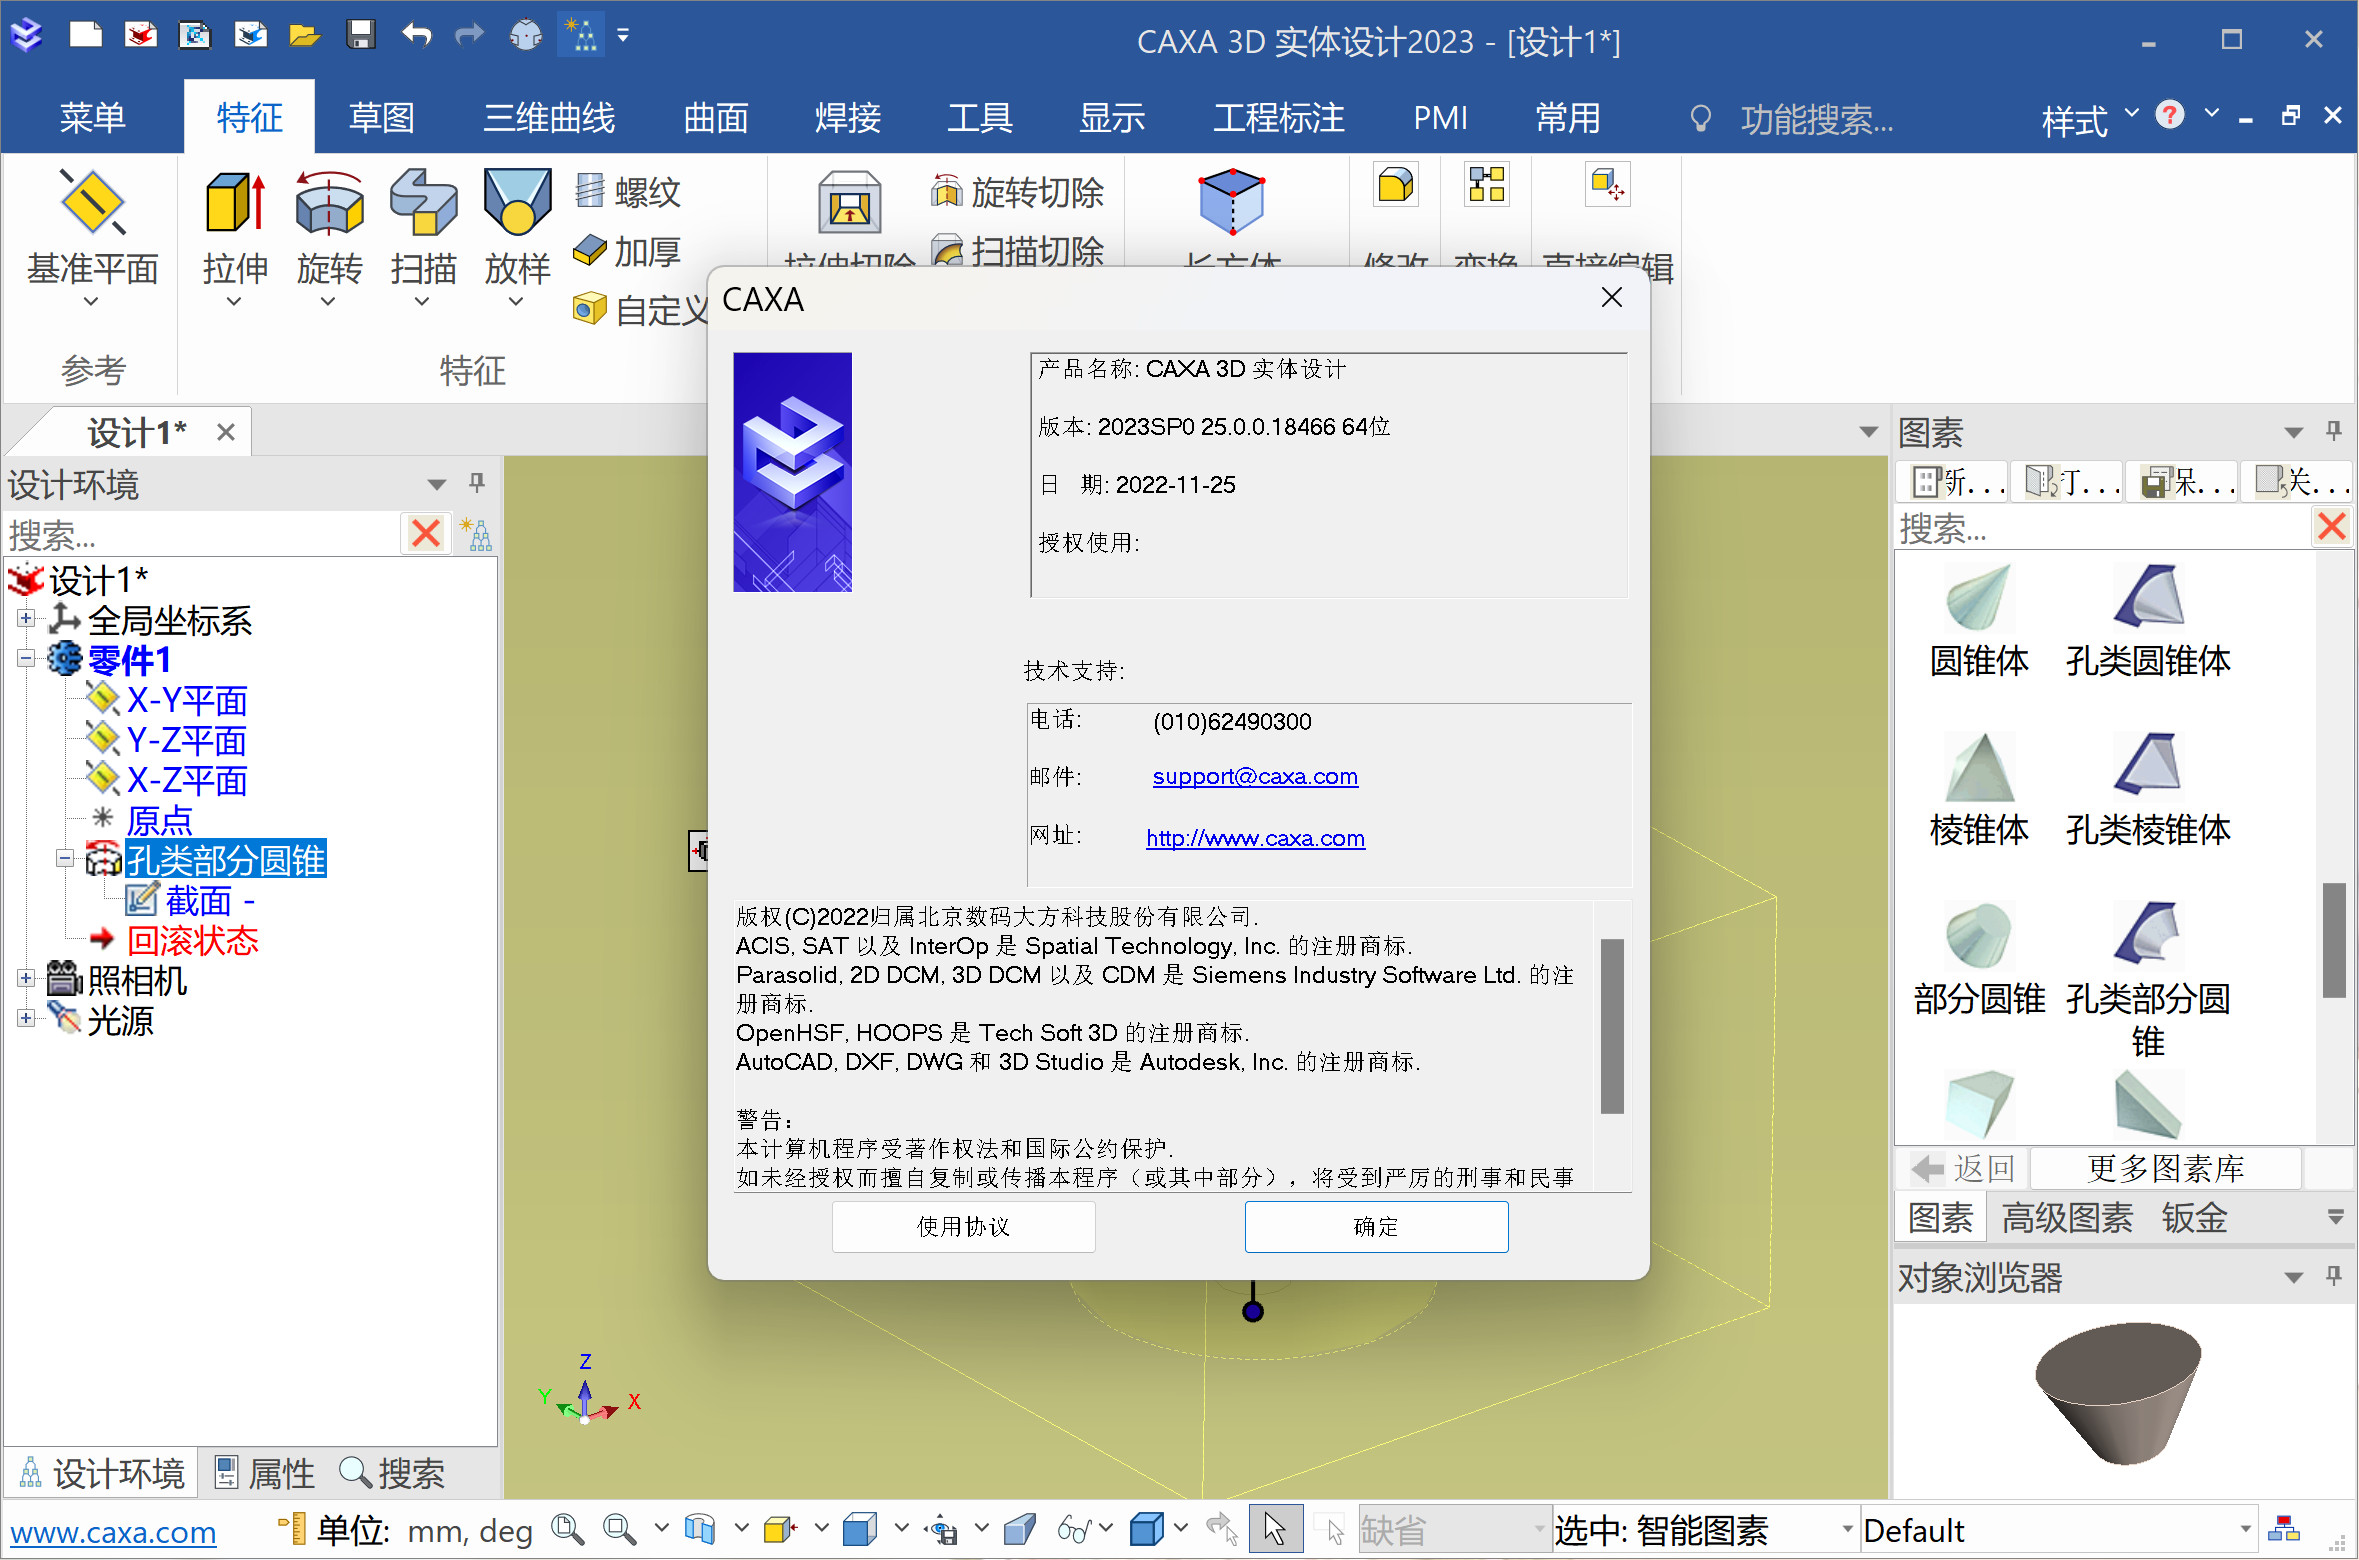
Task: Switch to the 三维曲线 ribbon tab
Action: pyautogui.click(x=549, y=118)
